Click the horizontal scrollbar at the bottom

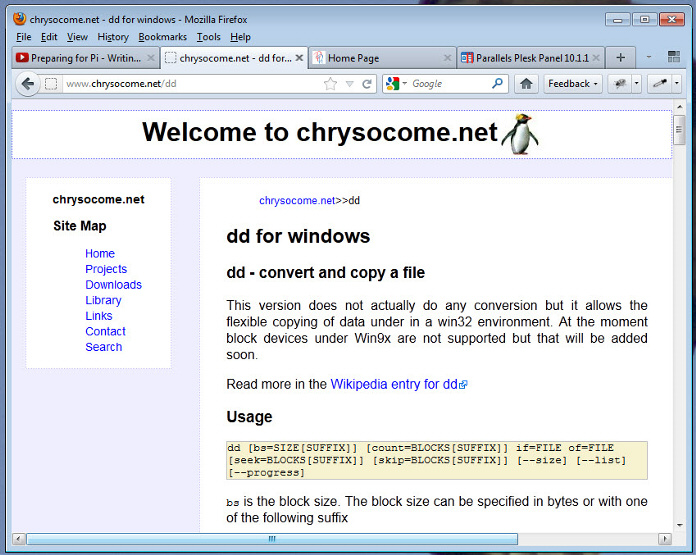pos(270,539)
